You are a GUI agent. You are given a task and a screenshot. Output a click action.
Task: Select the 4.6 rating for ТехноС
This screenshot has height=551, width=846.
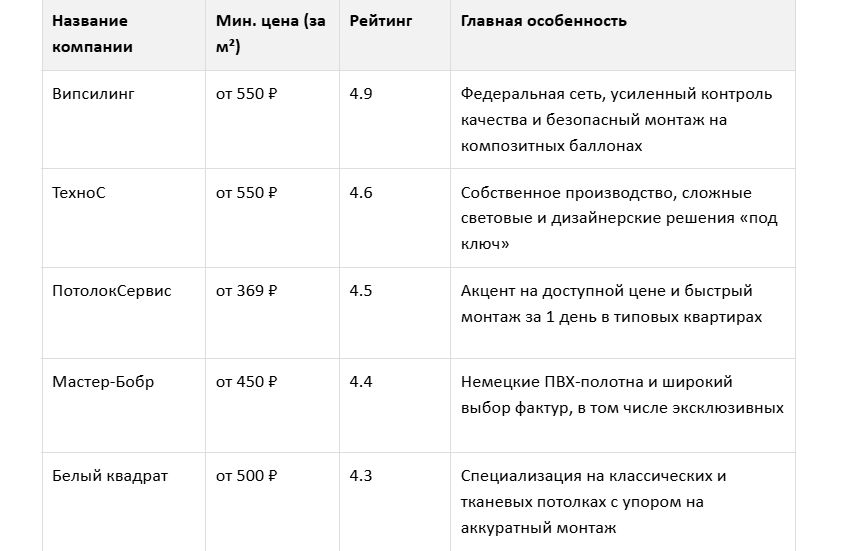pyautogui.click(x=361, y=193)
